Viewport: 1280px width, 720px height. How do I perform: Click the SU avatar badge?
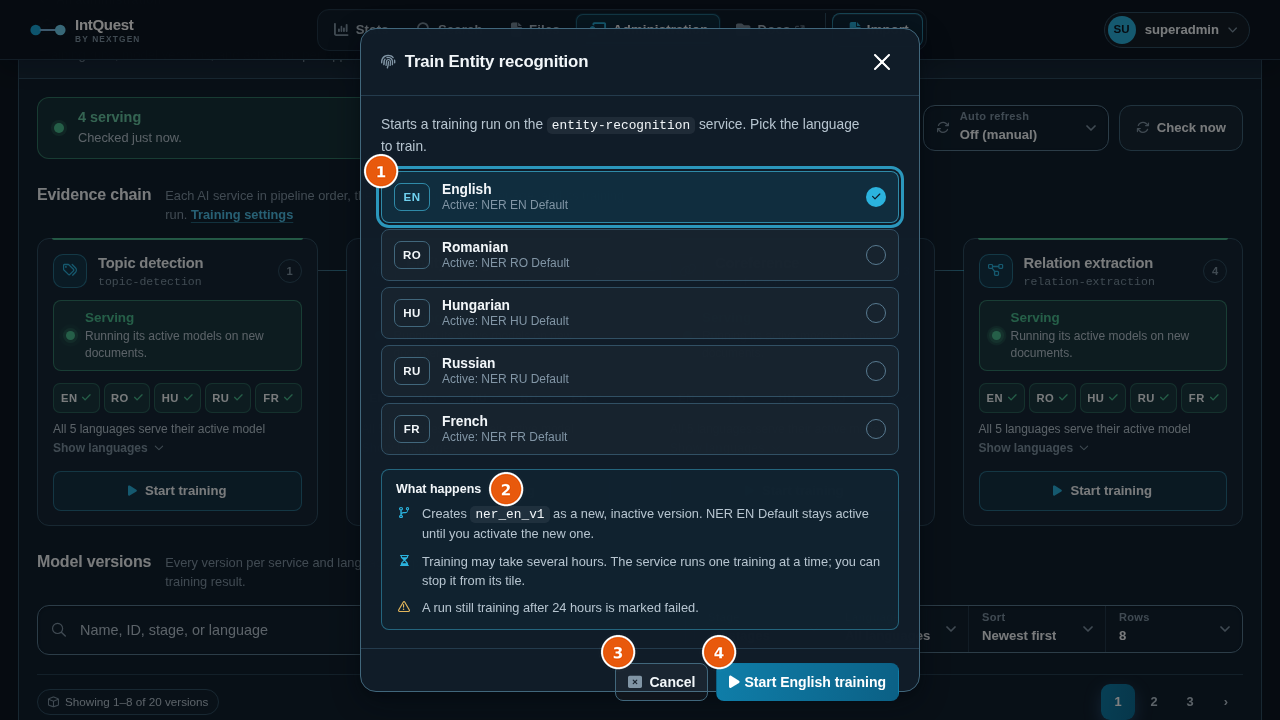(1122, 30)
